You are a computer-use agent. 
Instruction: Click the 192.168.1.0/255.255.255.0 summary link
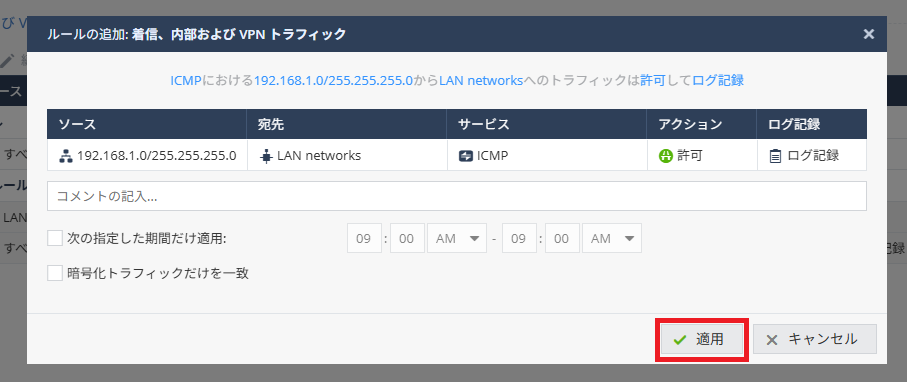pyautogui.click(x=333, y=80)
